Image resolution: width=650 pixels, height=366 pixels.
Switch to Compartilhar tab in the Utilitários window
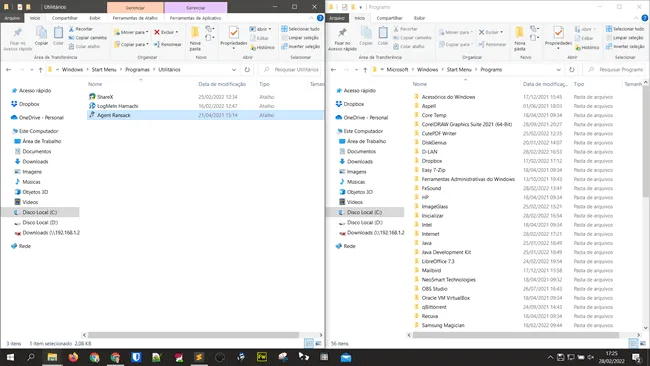point(65,18)
